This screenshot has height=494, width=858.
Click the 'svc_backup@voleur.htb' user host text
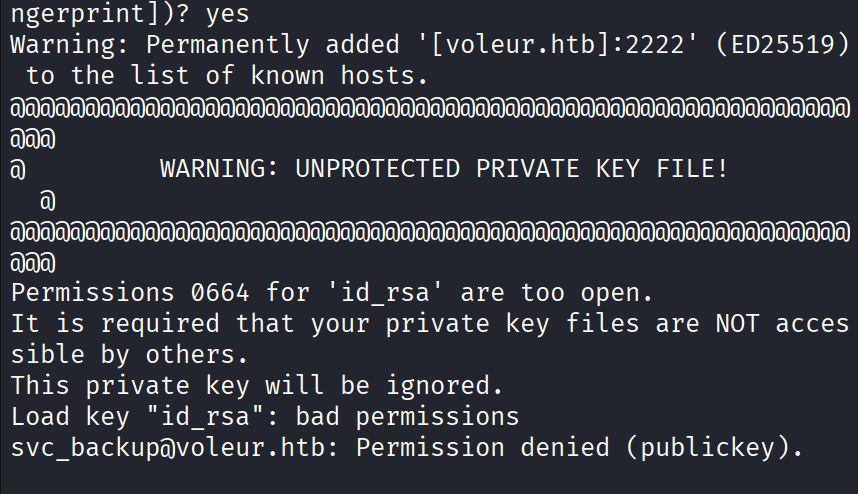coord(168,447)
